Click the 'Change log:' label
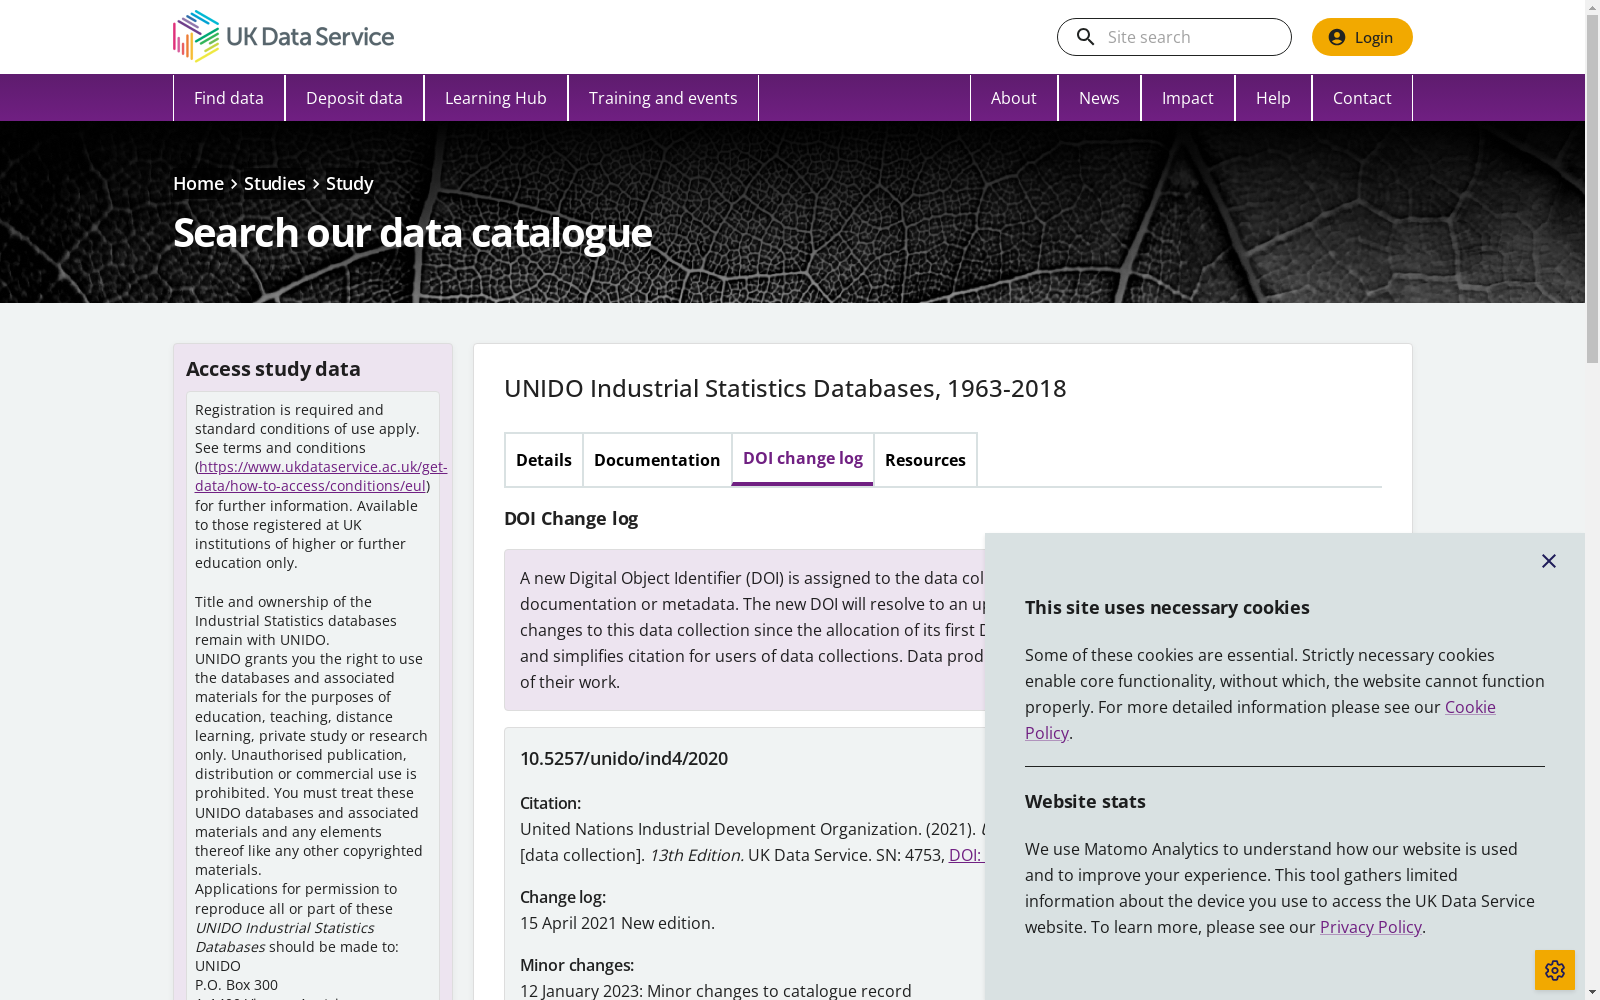 (x=563, y=897)
